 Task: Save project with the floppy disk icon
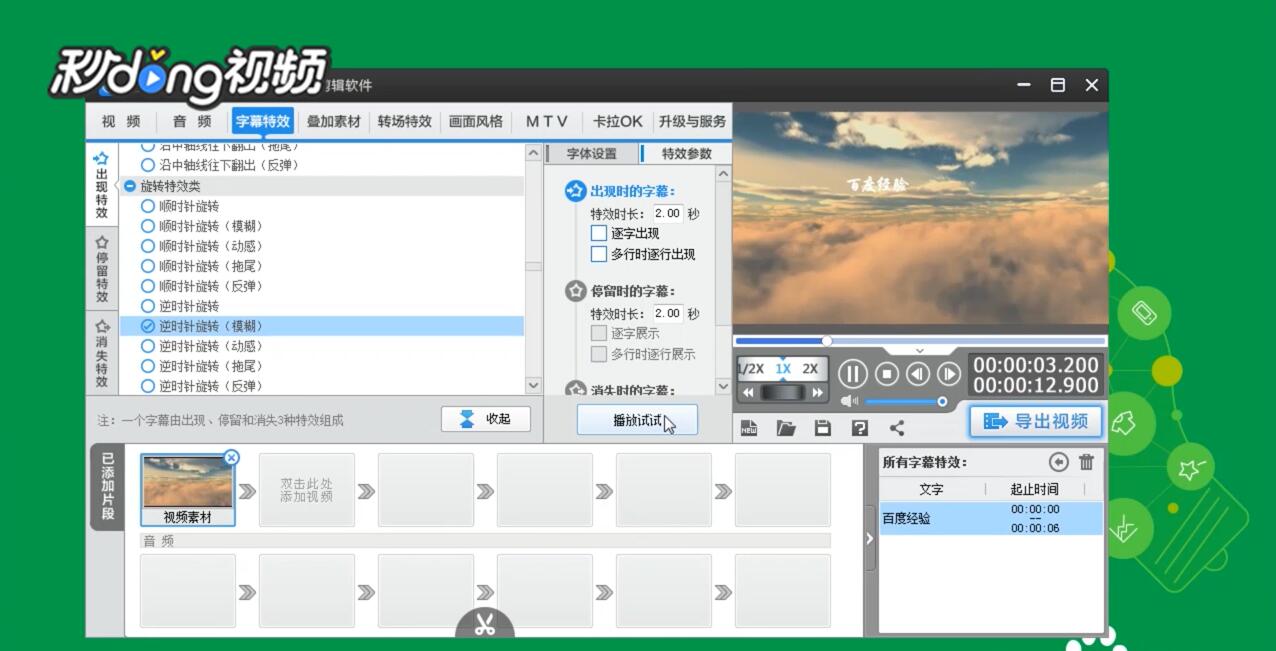(x=823, y=428)
